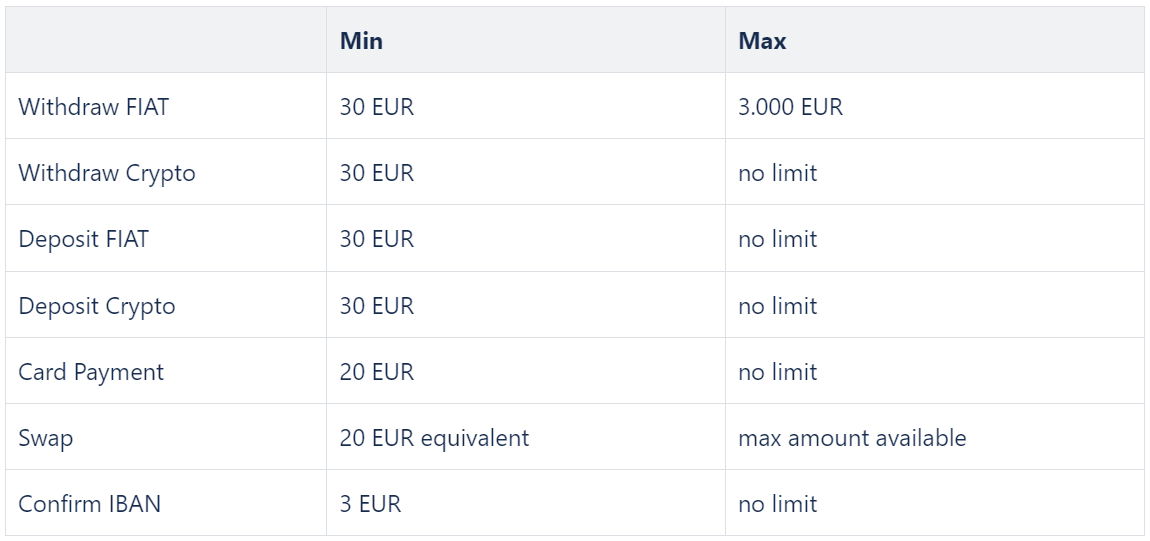The image size is (1150, 541).
Task: Select the Withdraw Crypto row label
Action: (x=107, y=173)
